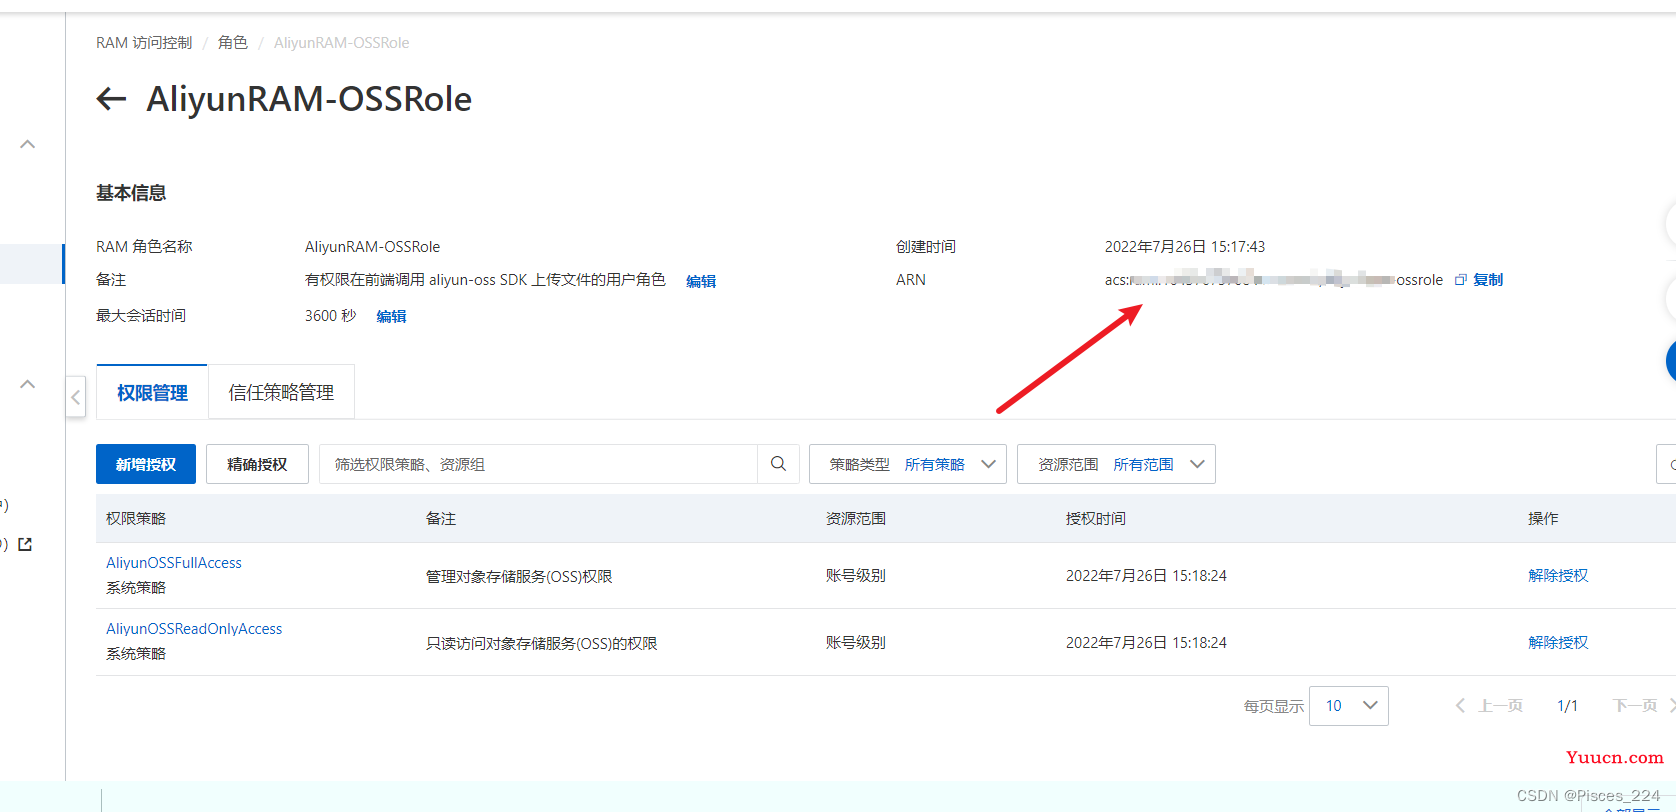The width and height of the screenshot is (1676, 812).
Task: Click 解除授权 for AliyunOSSReadOnlyAccess
Action: (x=1558, y=643)
